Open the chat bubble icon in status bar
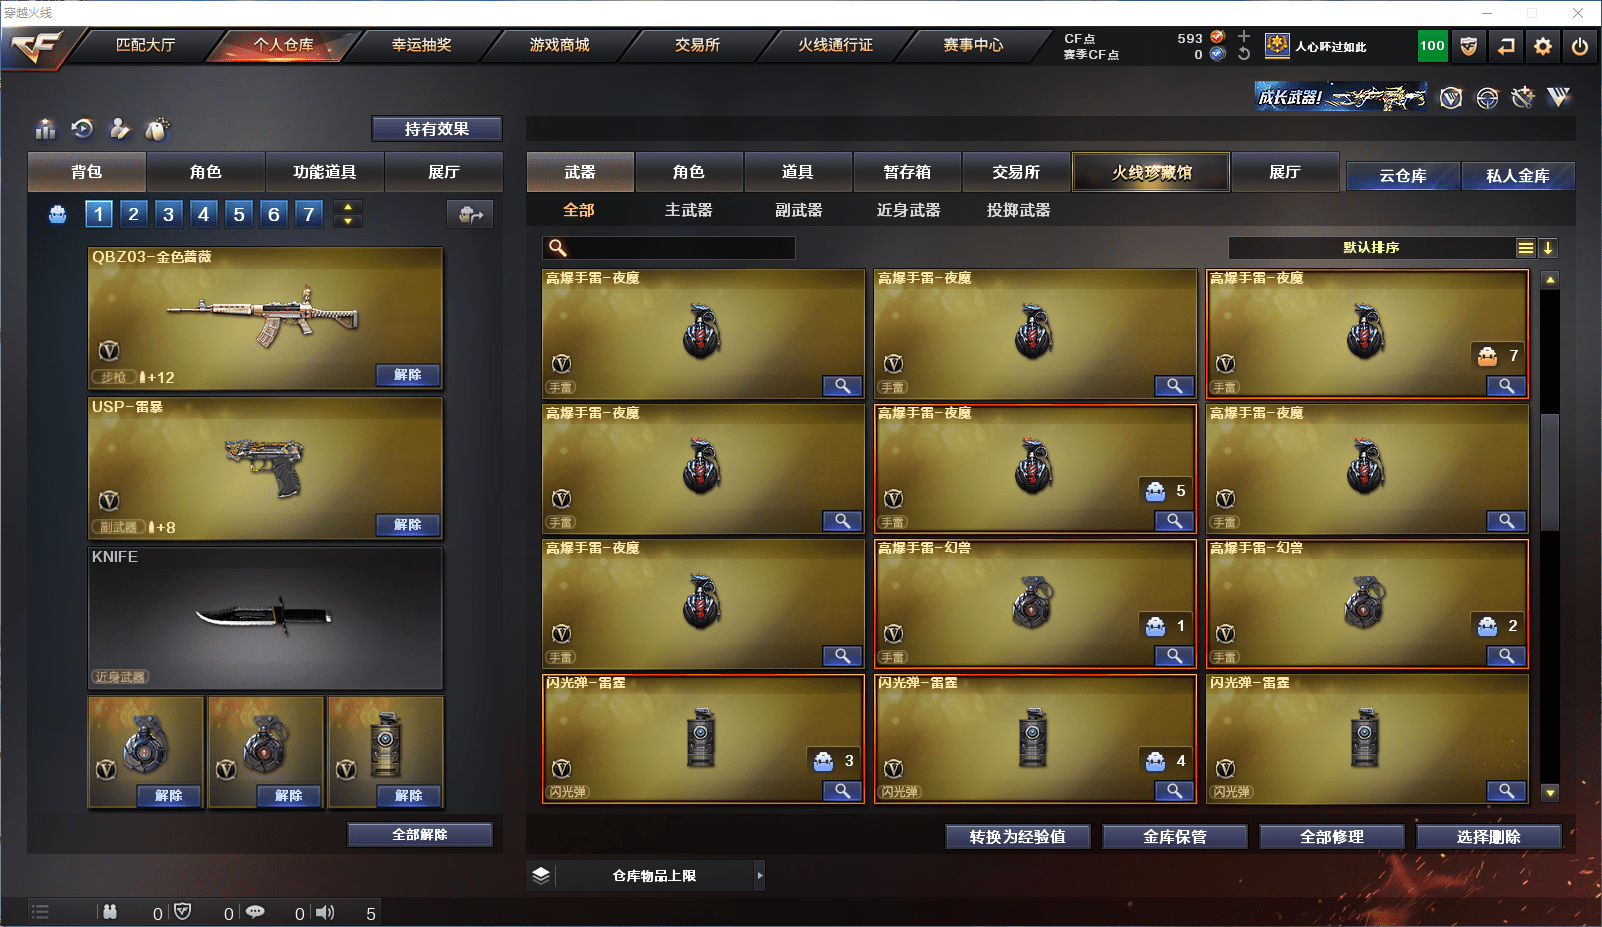The width and height of the screenshot is (1602, 927). (255, 912)
